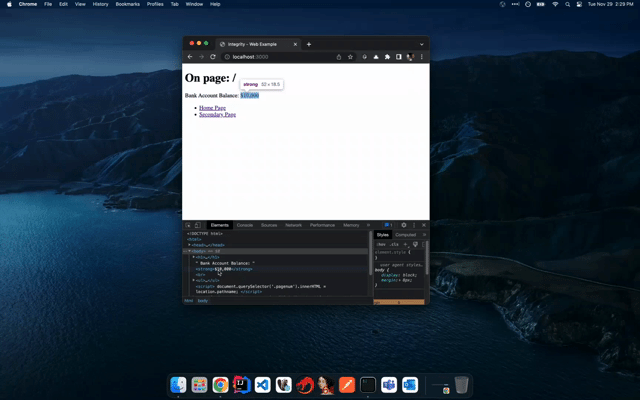Toggle the DevTools device toolbar icon
The height and width of the screenshot is (400, 640).
[198, 225]
